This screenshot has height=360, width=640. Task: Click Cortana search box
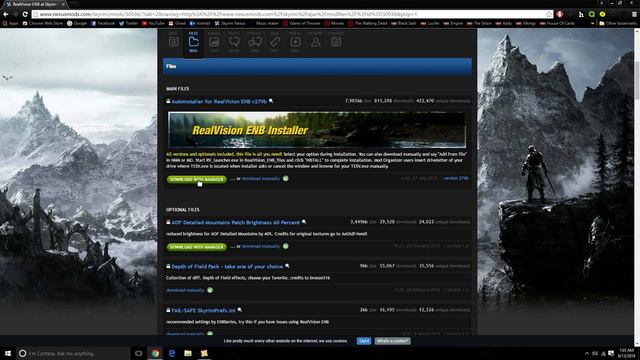(73, 353)
